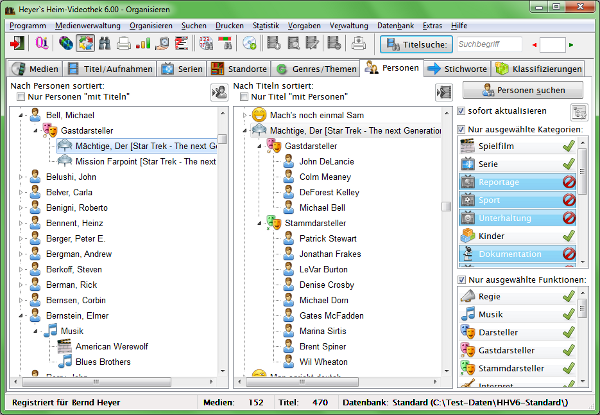Click the Titelsuche button
600x415 pixels.
(414, 44)
